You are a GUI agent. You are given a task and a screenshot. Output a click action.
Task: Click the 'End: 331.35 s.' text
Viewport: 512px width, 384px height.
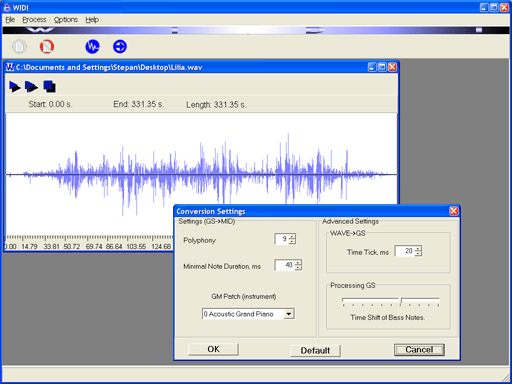coord(138,104)
